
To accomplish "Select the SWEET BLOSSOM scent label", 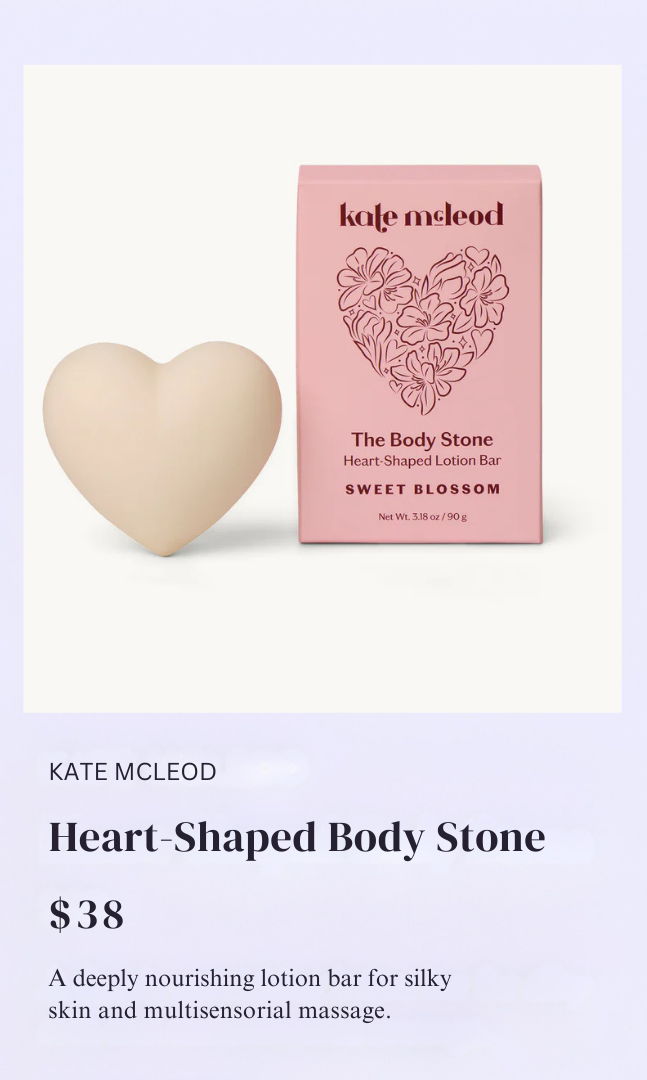I will (x=422, y=490).
